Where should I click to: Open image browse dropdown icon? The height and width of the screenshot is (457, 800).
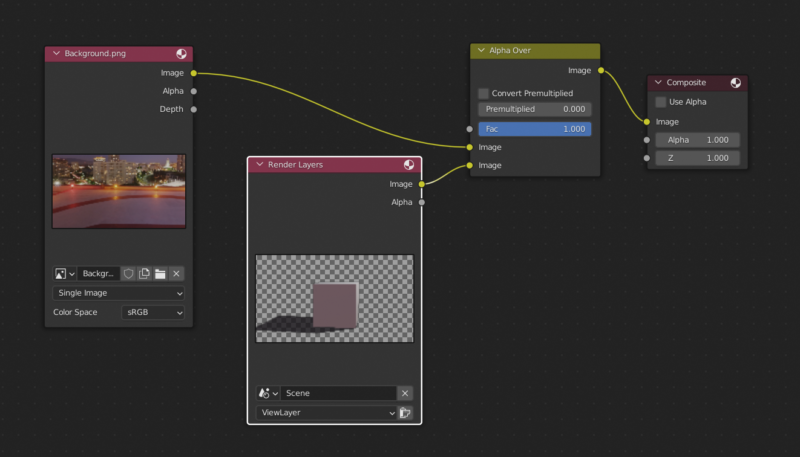coord(65,274)
